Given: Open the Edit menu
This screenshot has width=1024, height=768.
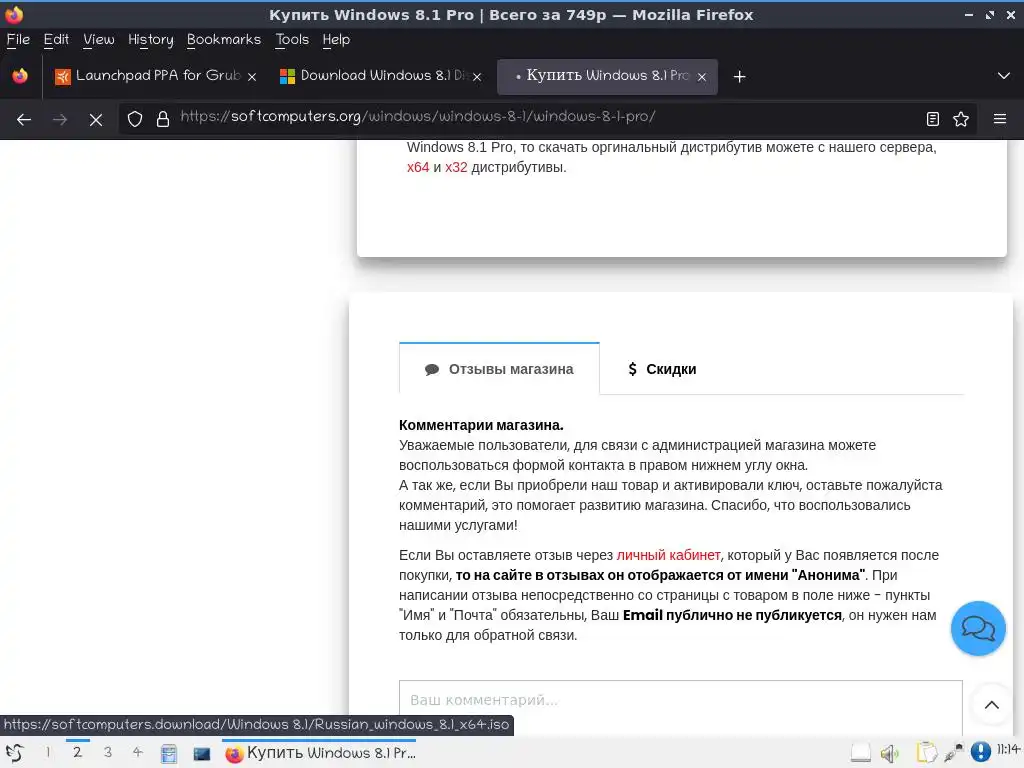Looking at the screenshot, I should [x=56, y=40].
